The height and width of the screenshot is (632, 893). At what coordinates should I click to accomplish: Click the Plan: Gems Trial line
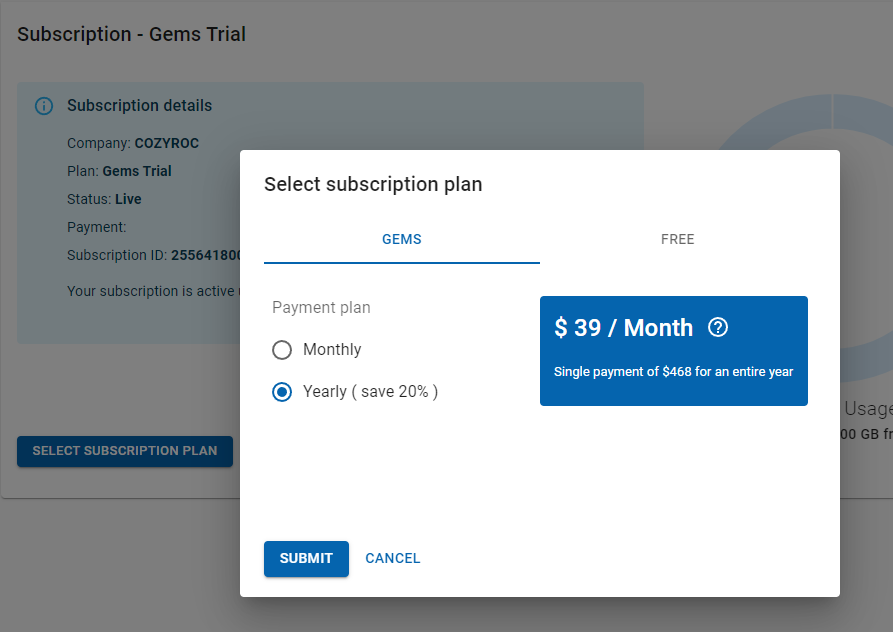click(119, 171)
